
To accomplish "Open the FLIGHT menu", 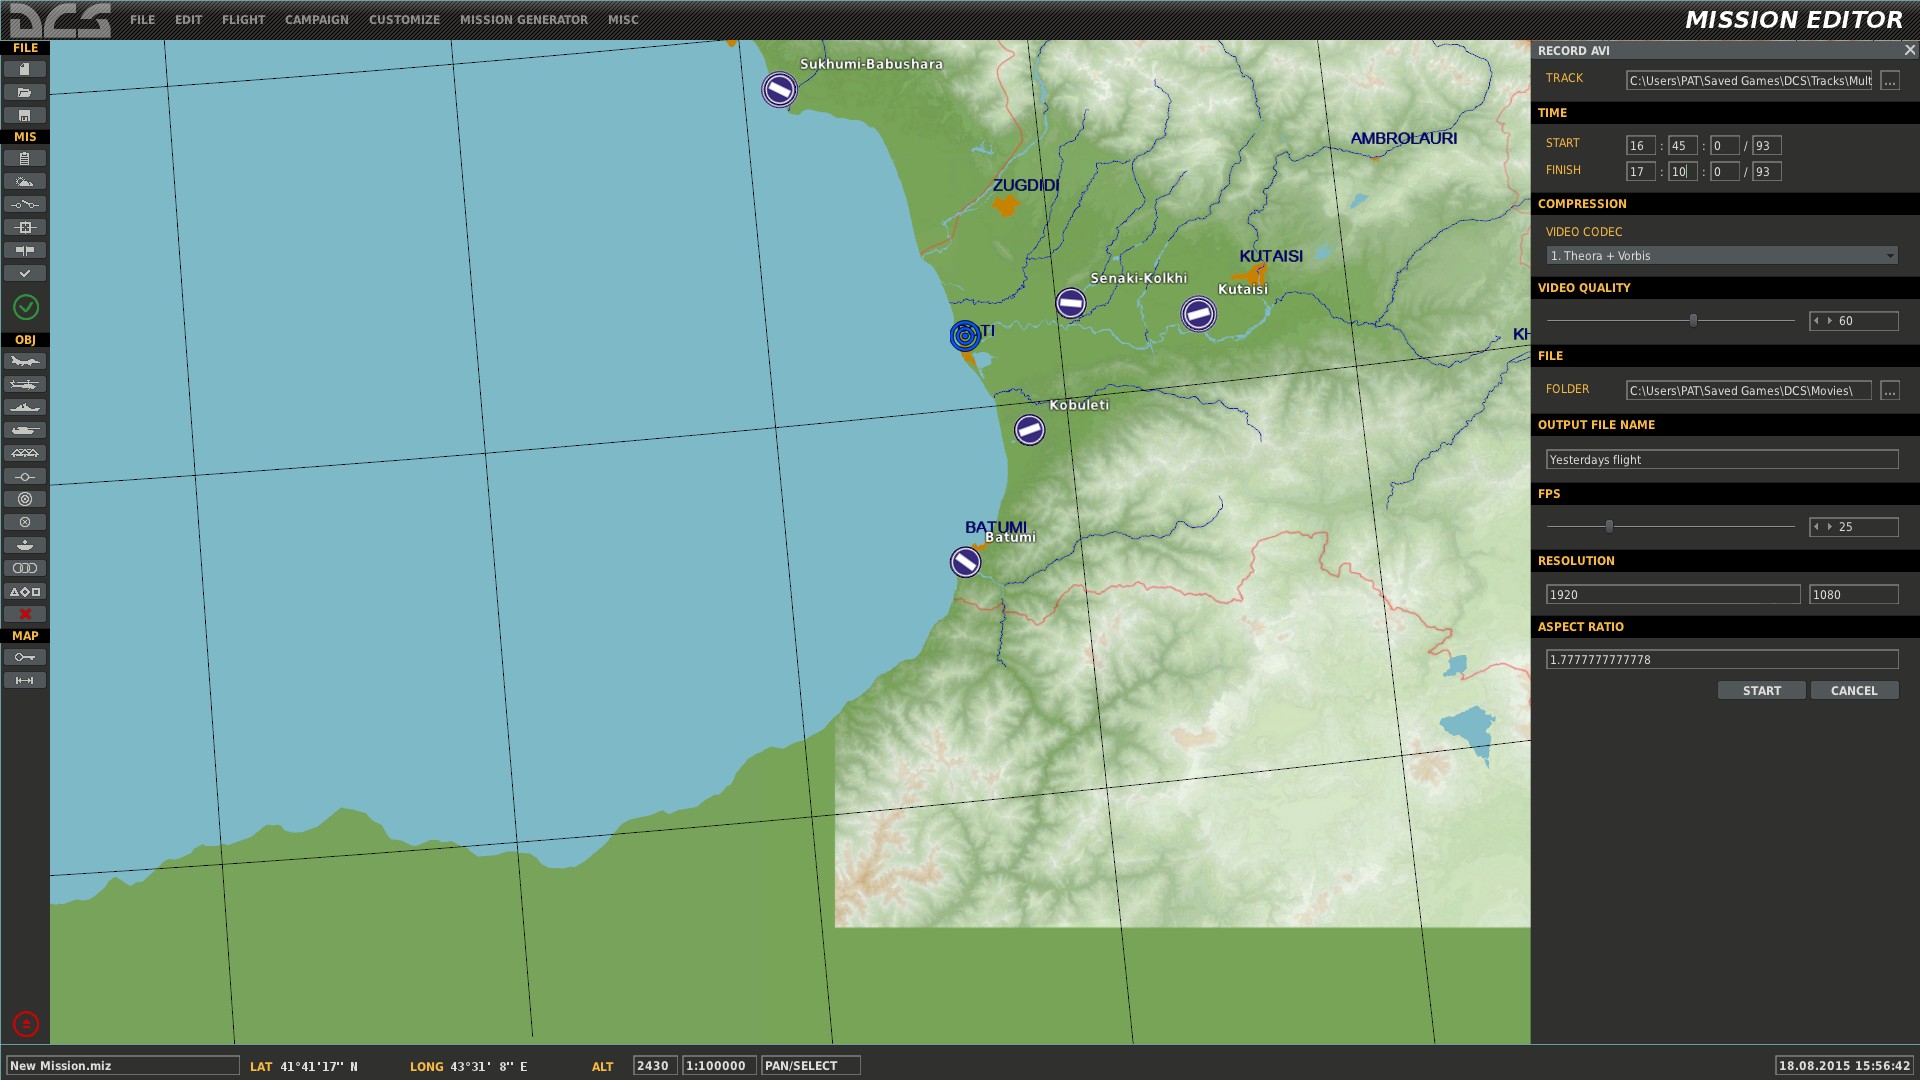I will [243, 20].
